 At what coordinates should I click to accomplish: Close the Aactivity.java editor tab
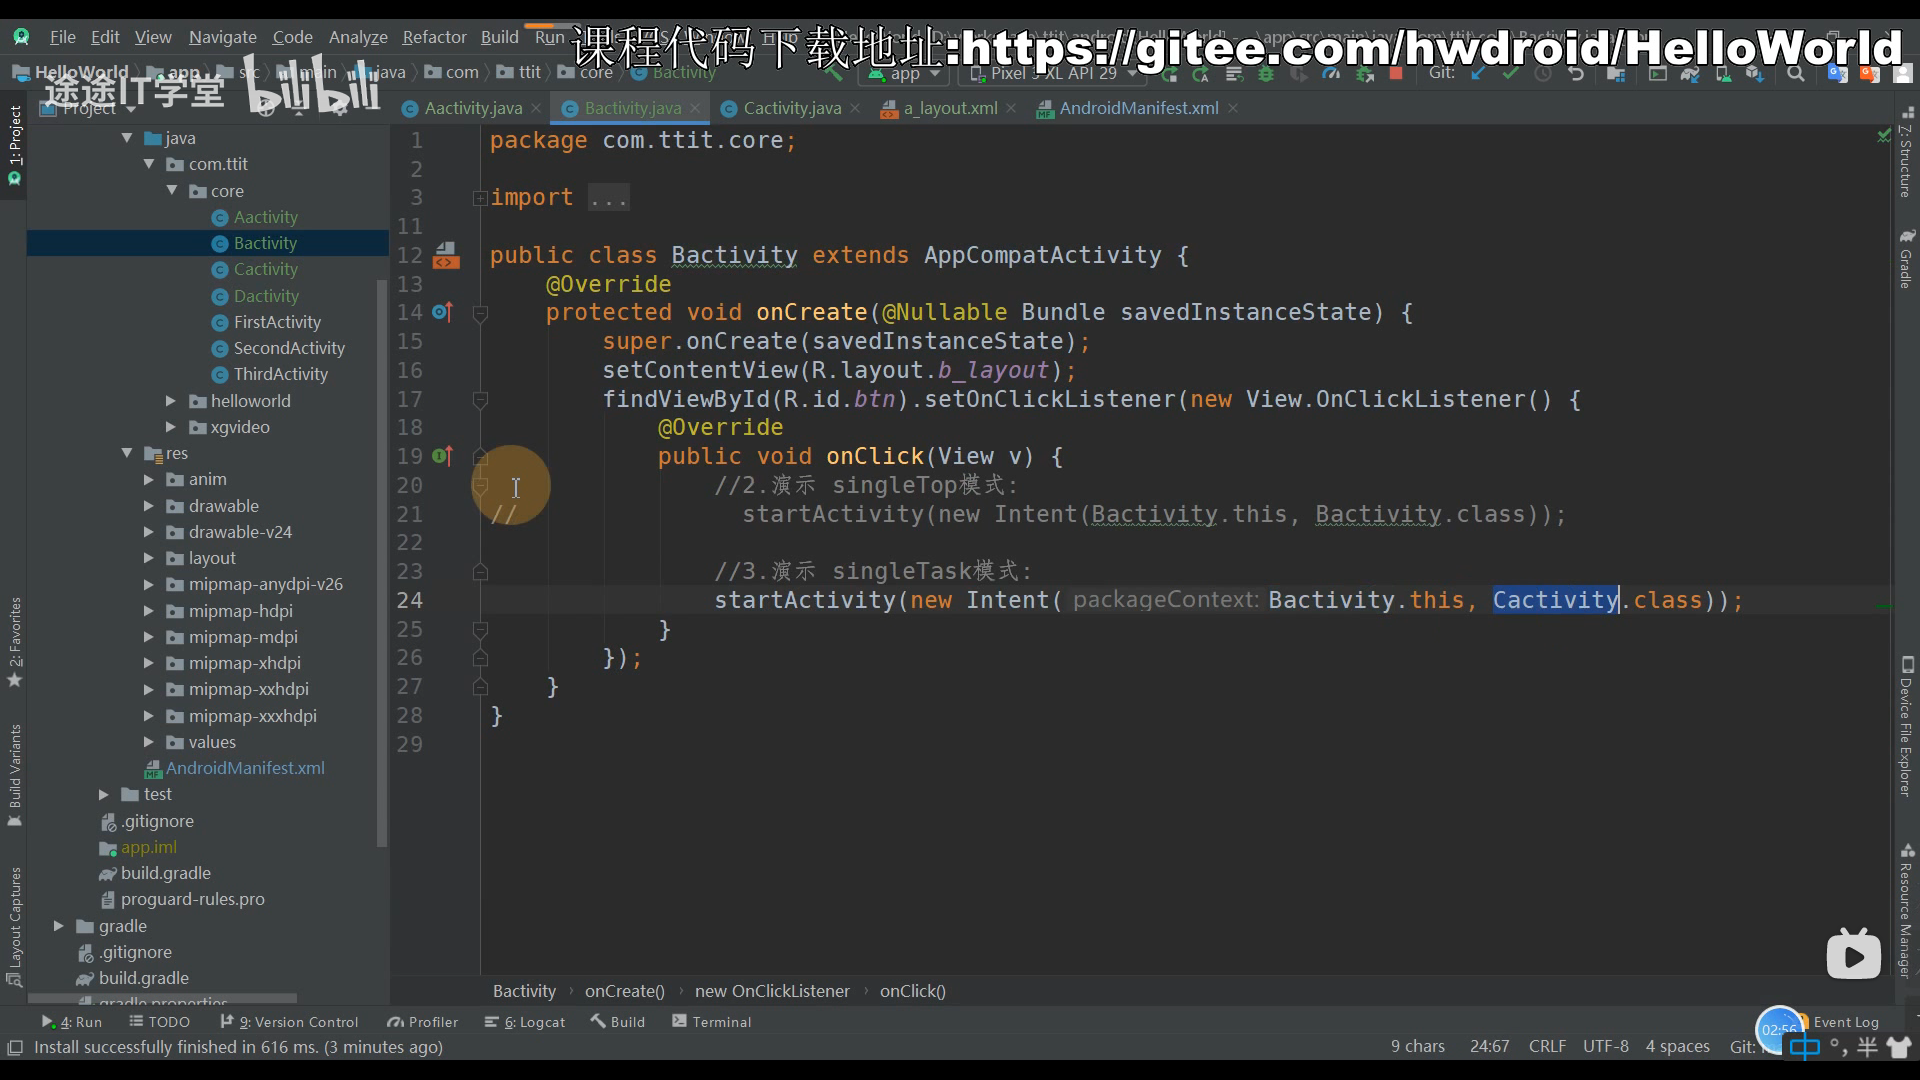536,108
